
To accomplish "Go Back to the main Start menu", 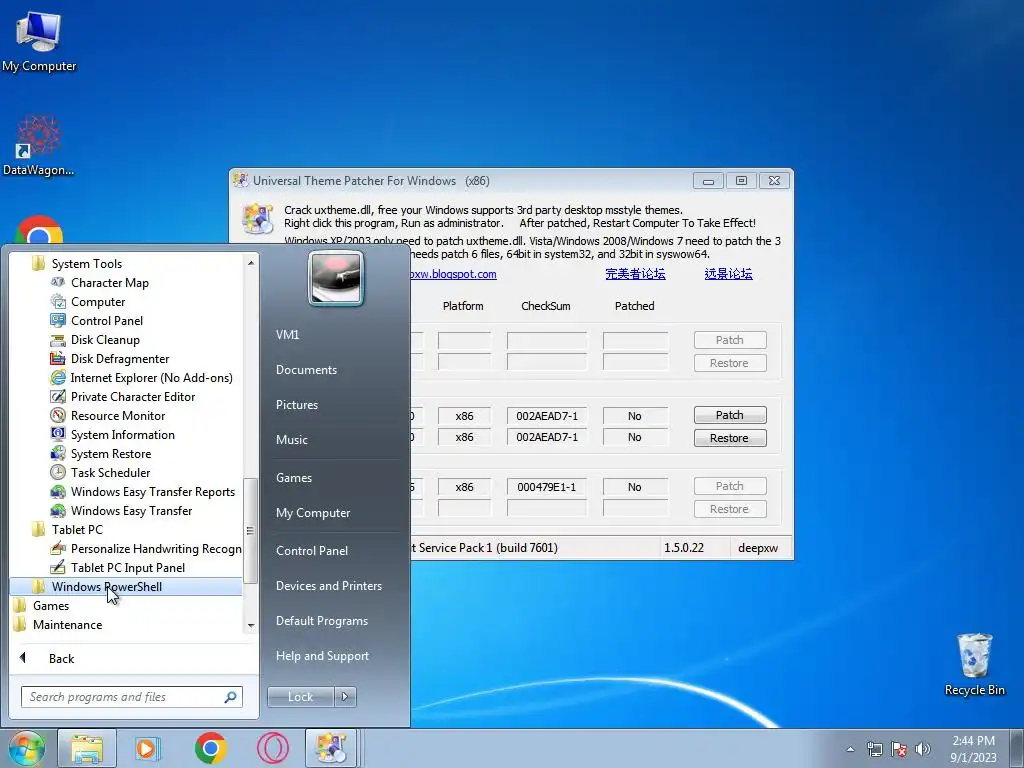I will coord(61,658).
